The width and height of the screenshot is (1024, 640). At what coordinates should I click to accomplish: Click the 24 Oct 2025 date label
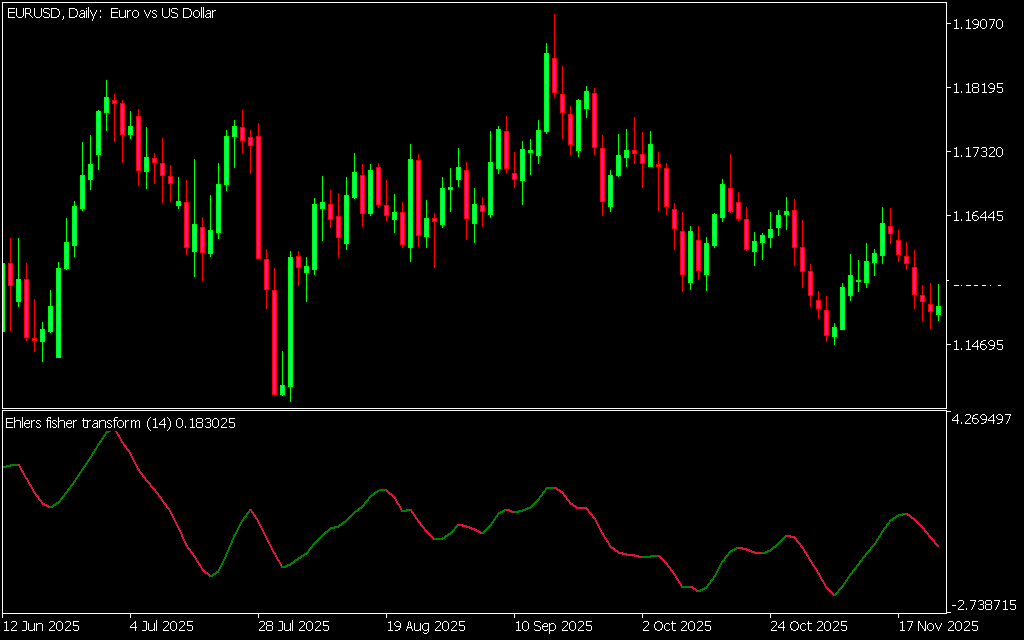coord(804,627)
